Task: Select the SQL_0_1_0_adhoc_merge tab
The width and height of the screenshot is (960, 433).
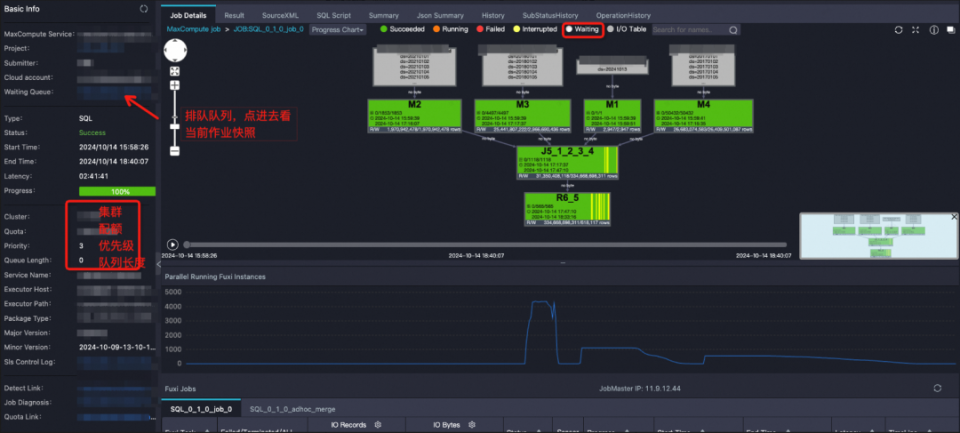Action: (x=292, y=408)
